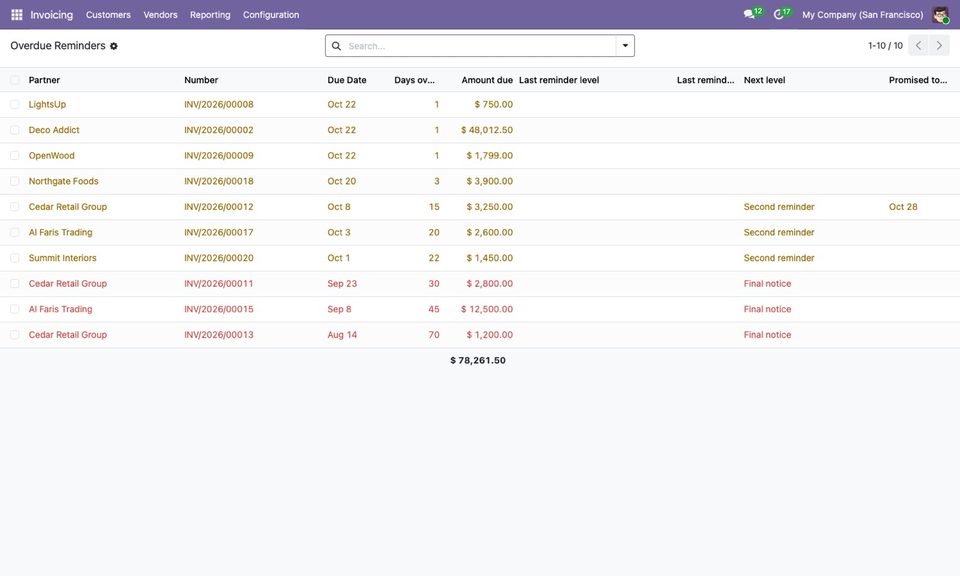Tick the checkbox for INV/2026/00017 row
This screenshot has width=960, height=576.
point(15,233)
